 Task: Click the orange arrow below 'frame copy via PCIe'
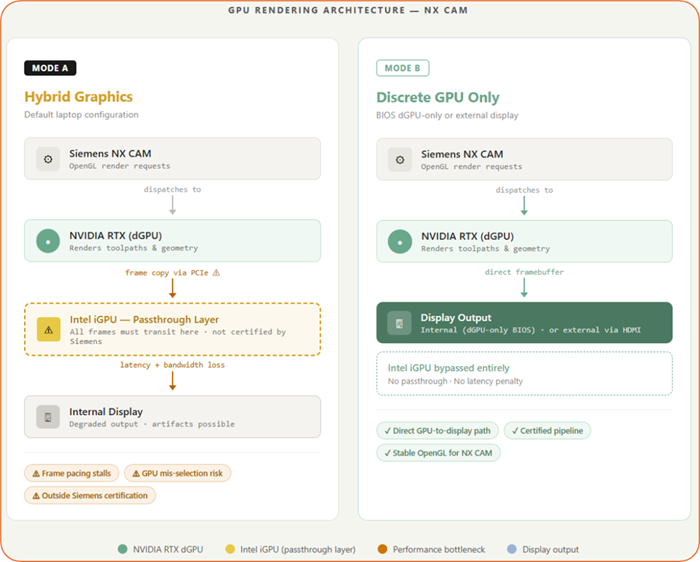click(172, 288)
